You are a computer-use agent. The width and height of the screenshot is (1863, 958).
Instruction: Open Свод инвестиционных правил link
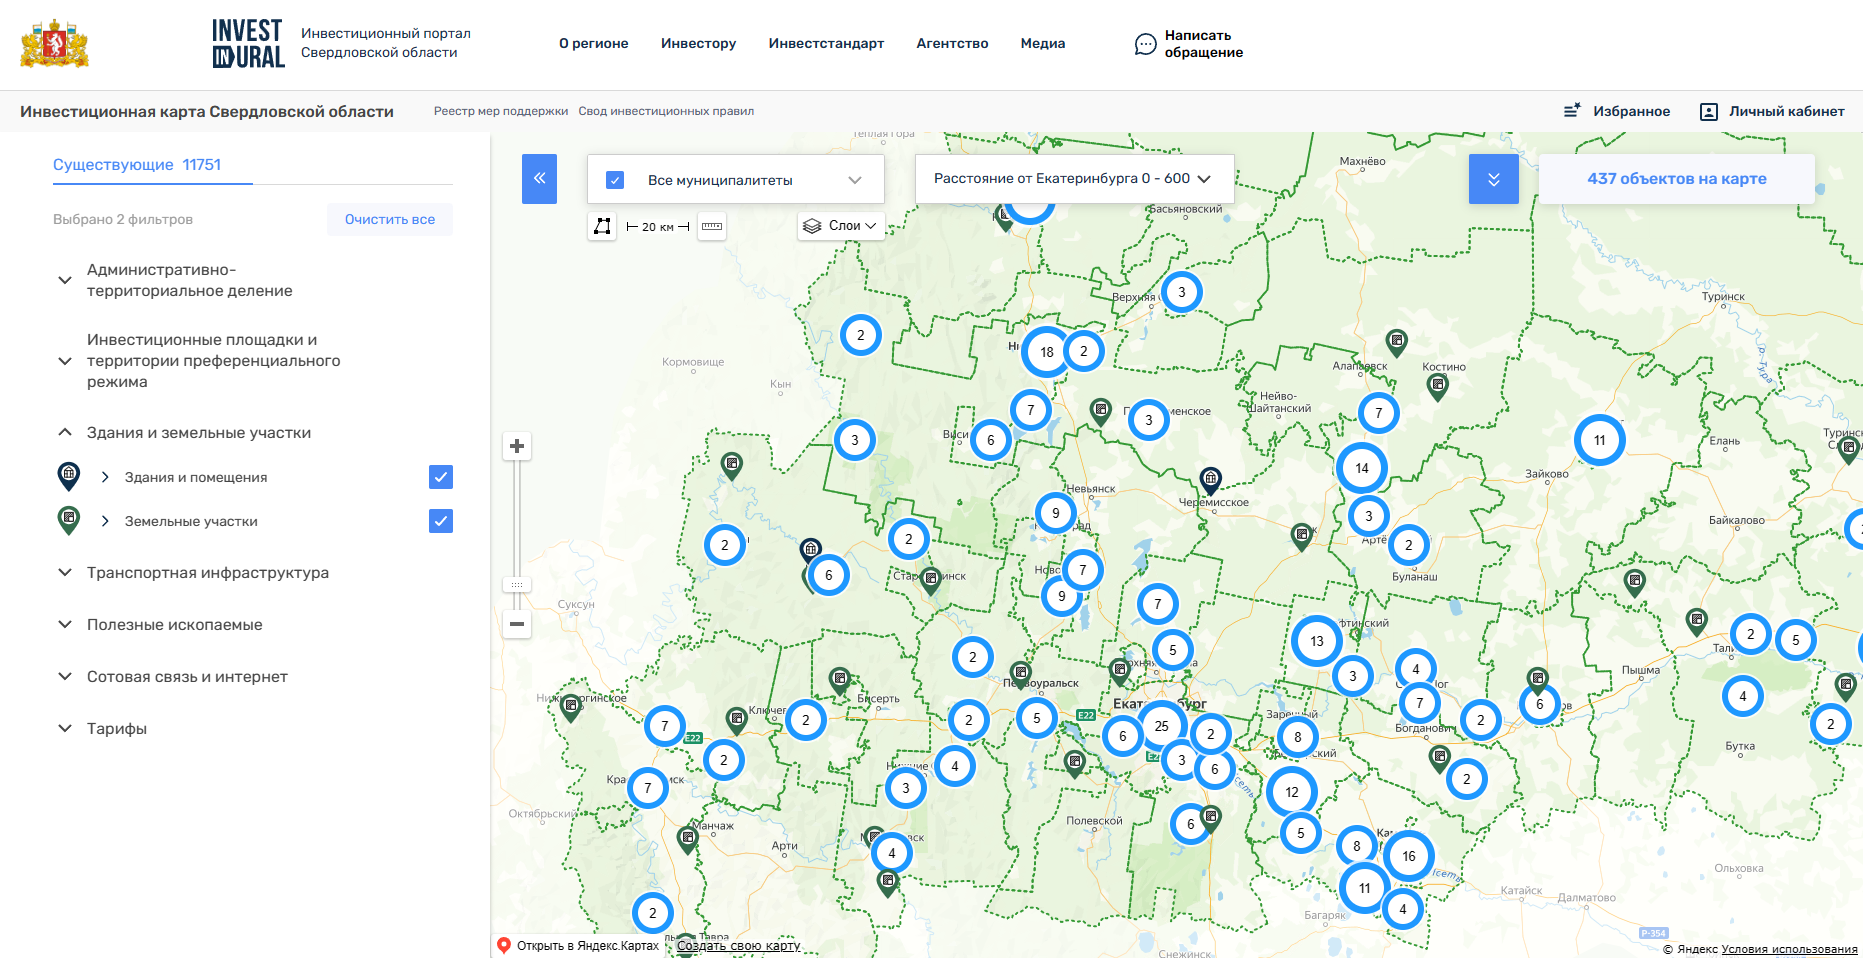pyautogui.click(x=666, y=111)
